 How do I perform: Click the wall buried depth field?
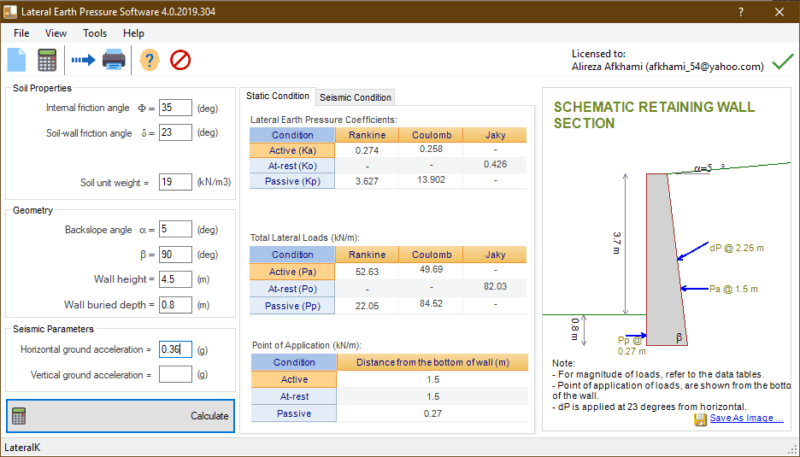(x=176, y=304)
